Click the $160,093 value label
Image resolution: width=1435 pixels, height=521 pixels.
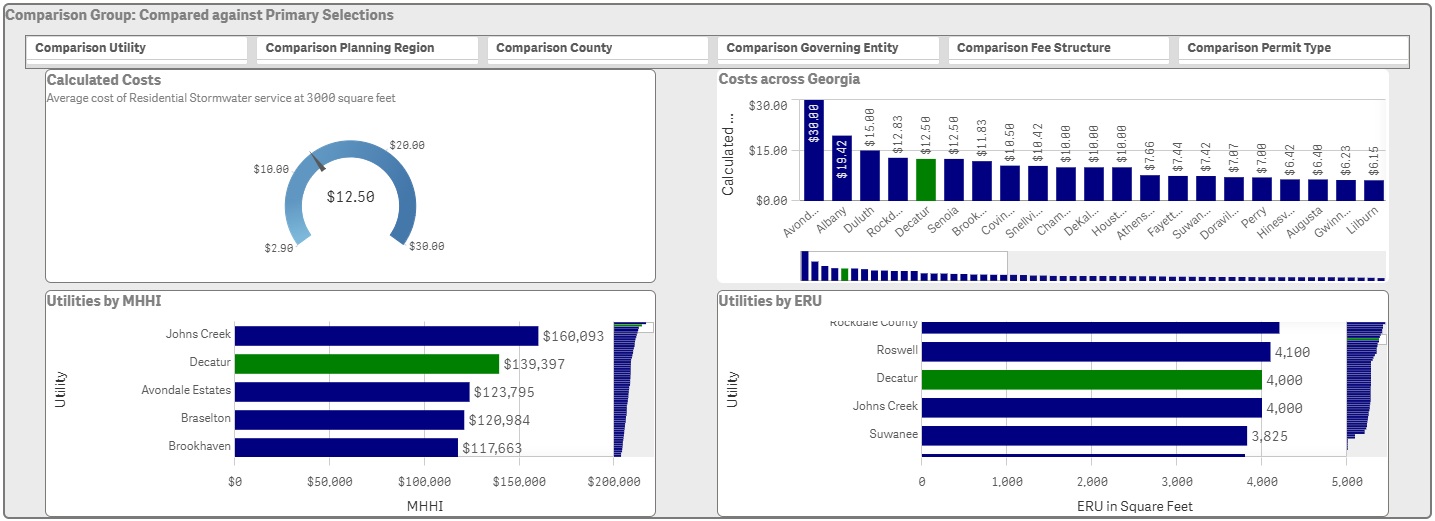pyautogui.click(x=573, y=336)
